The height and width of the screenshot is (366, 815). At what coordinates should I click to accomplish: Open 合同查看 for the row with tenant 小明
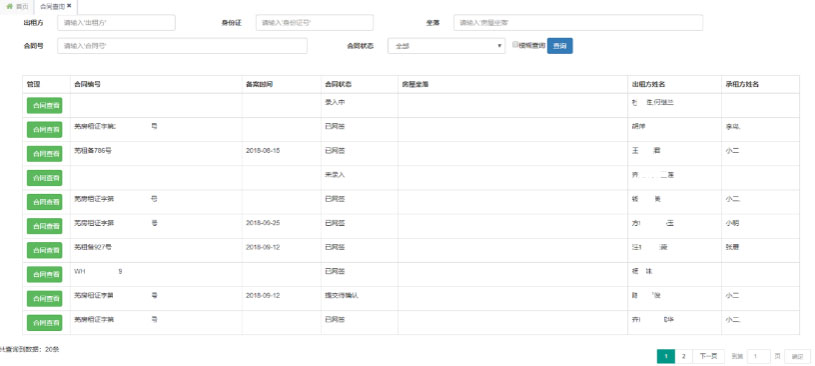(x=45, y=226)
